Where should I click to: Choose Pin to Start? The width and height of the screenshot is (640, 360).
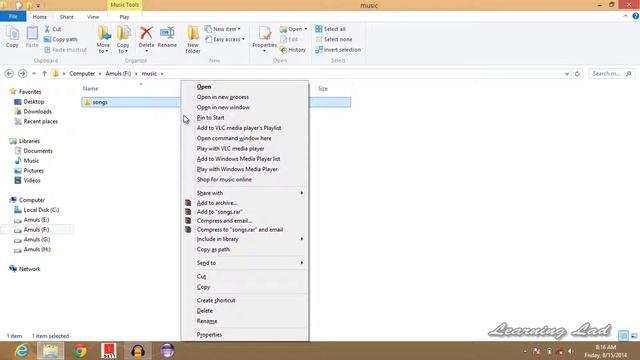[245, 118]
